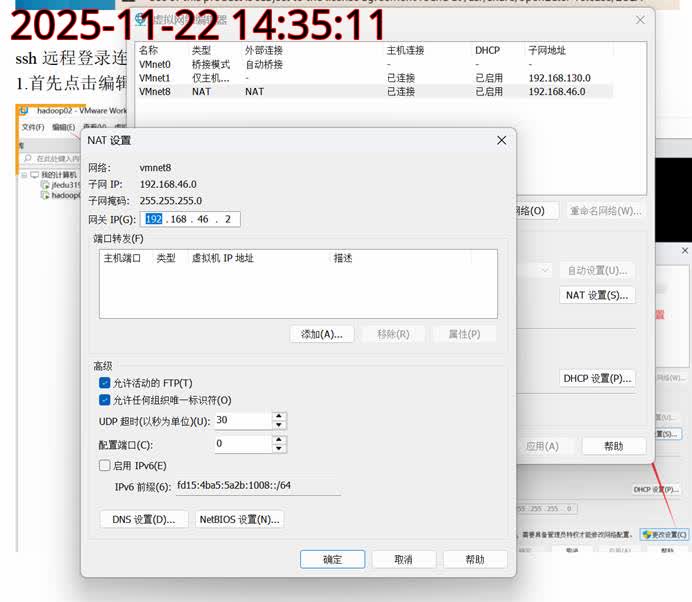Open DNS 设置(D)... dialog

point(144,519)
